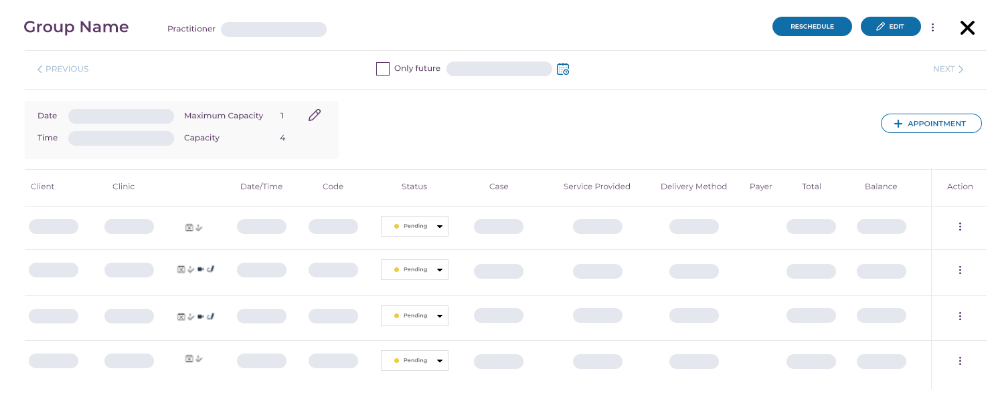Click the down-arrow icon in second row
The image size is (1000, 409).
click(x=191, y=269)
